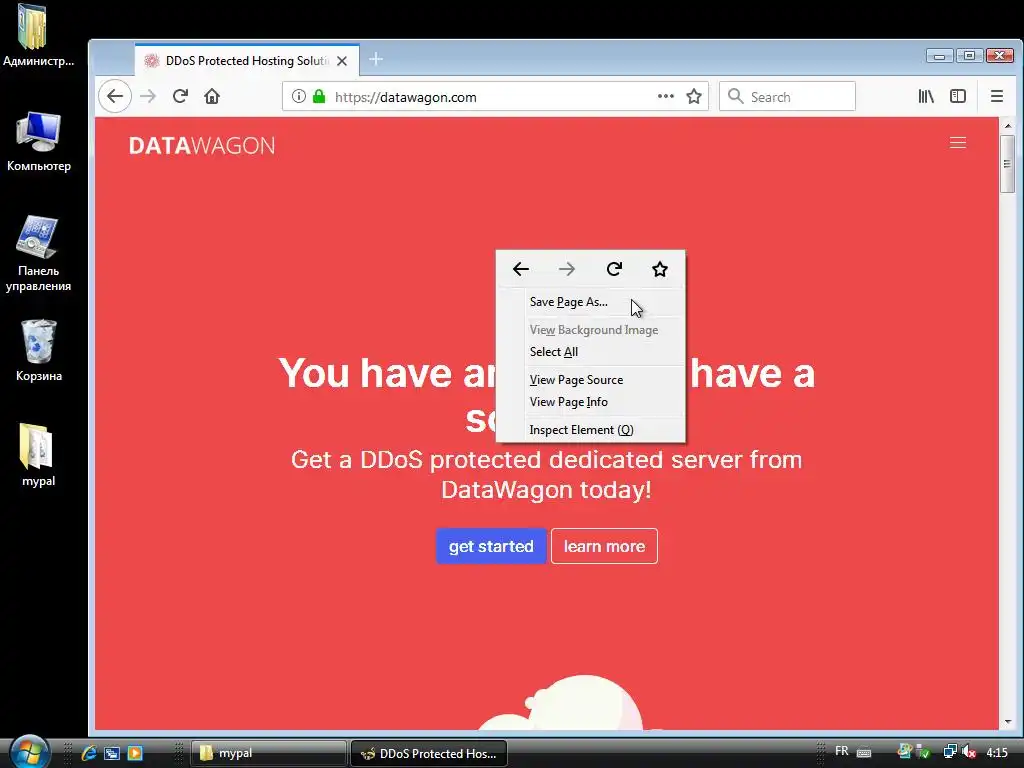Viewport: 1024px width, 768px height.
Task: Open the browser hamburger menu
Action: click(x=997, y=97)
